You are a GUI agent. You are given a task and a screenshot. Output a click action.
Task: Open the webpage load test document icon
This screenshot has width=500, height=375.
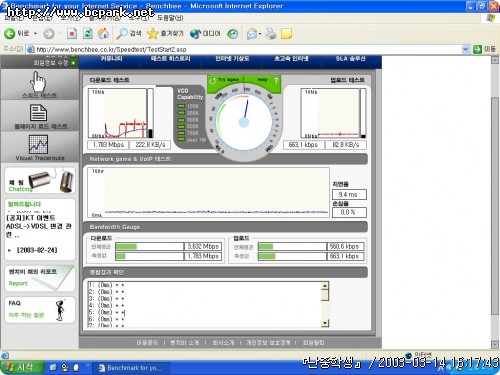tap(38, 113)
